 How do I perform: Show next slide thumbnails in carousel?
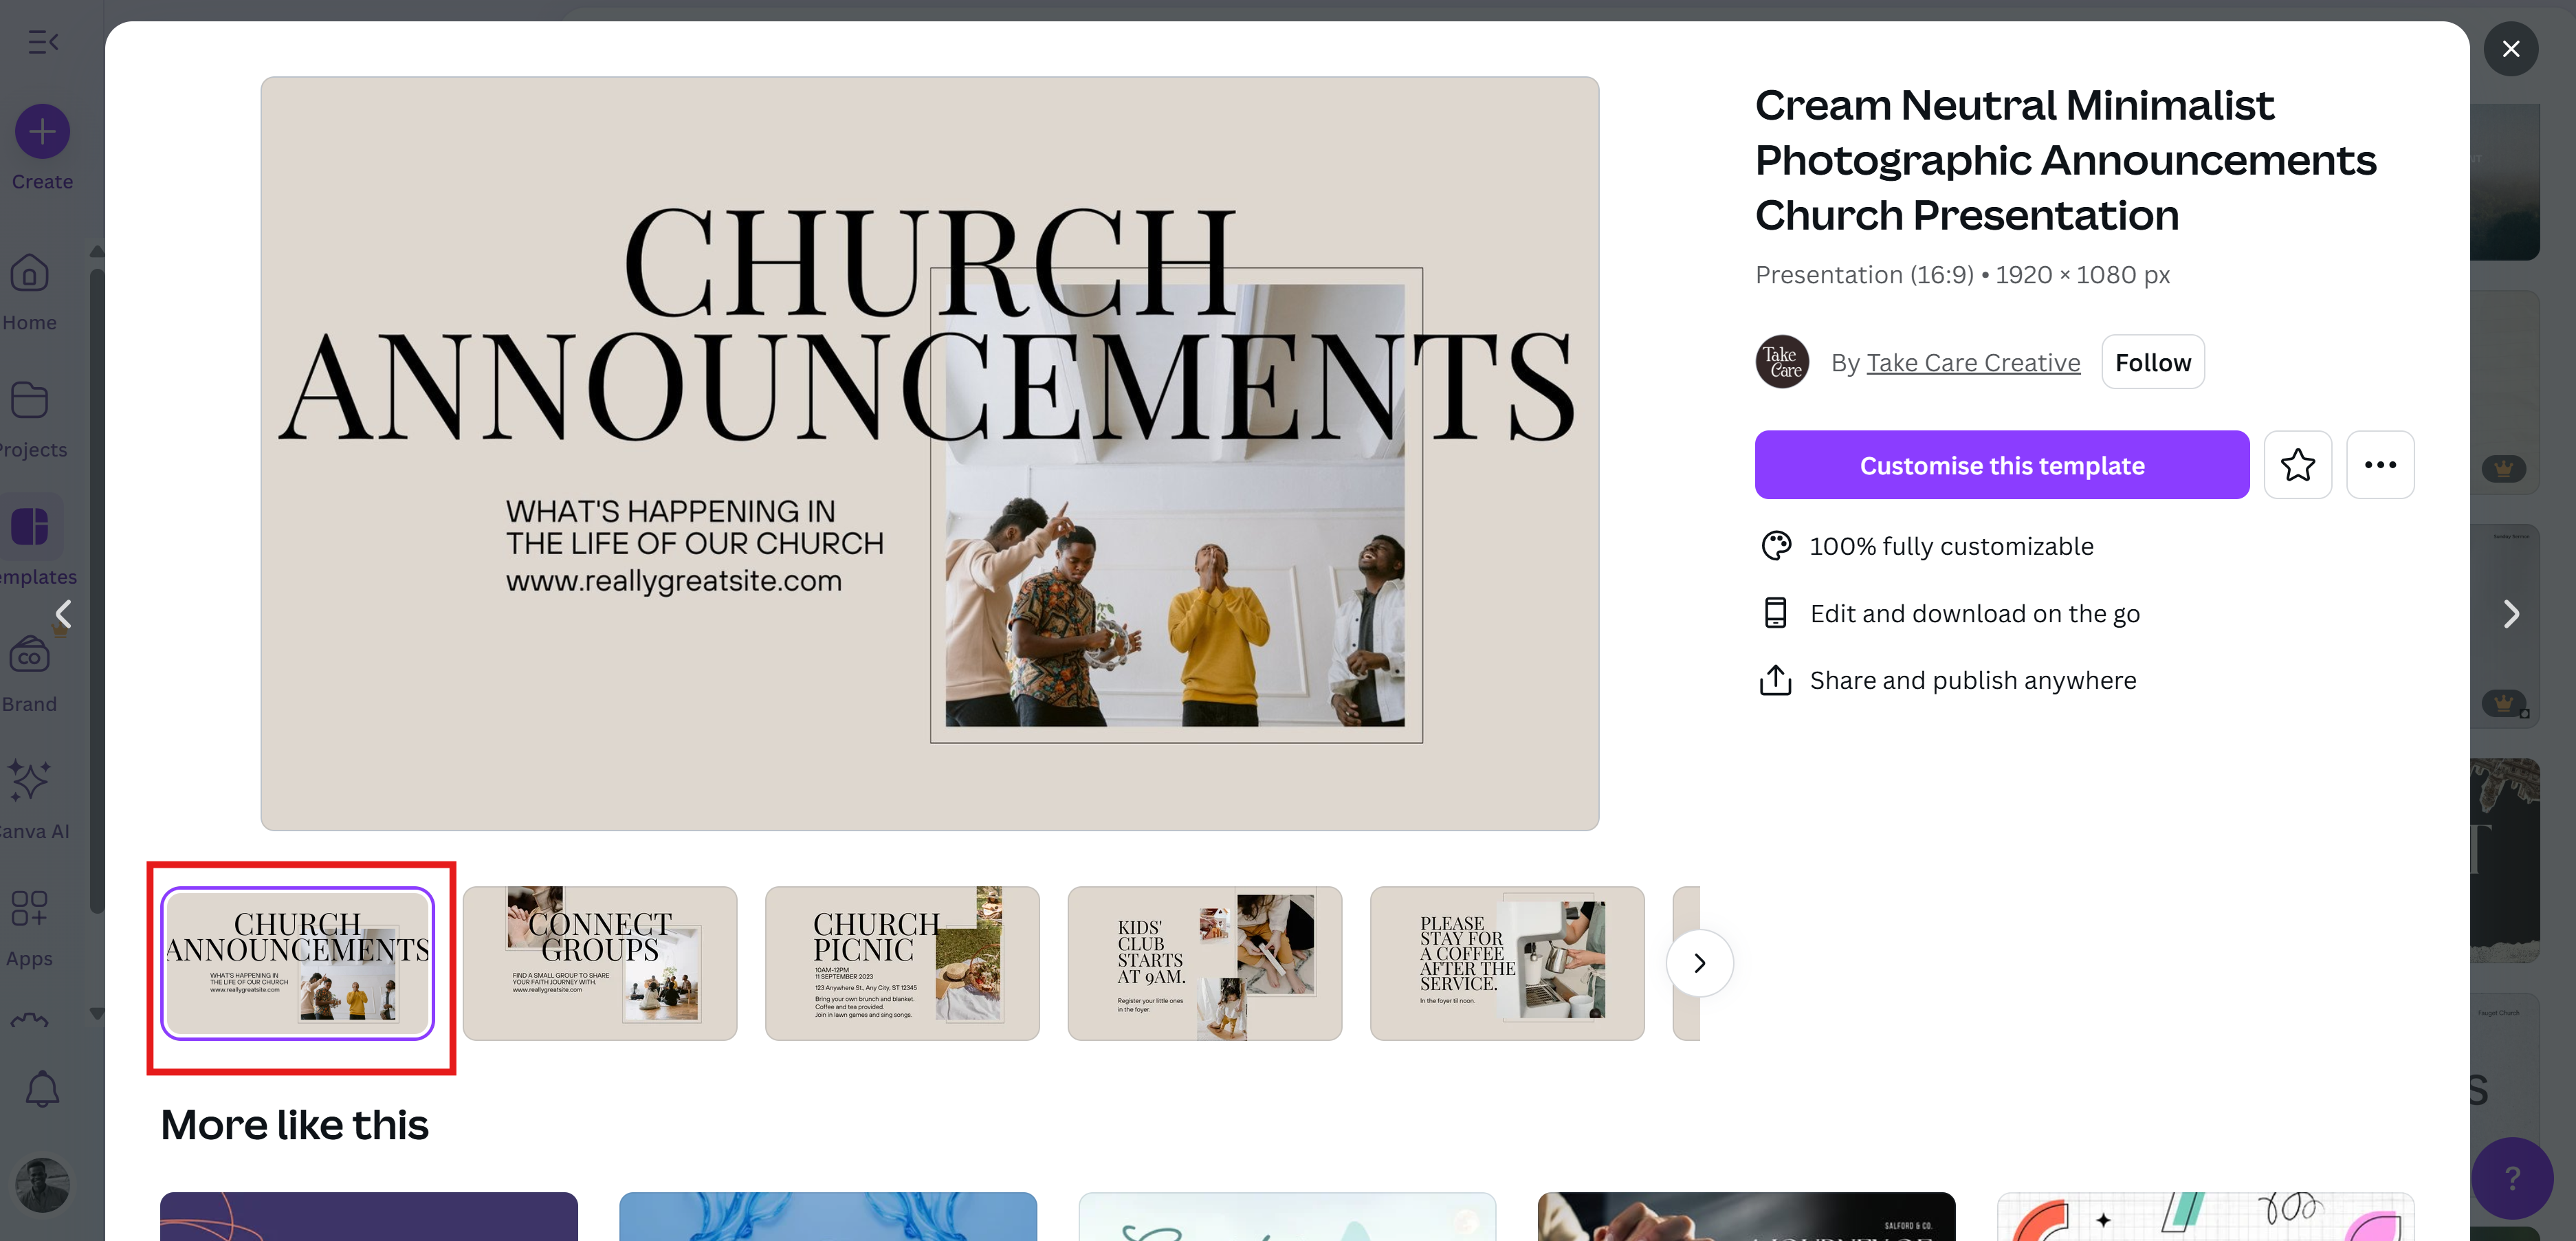pos(1698,962)
